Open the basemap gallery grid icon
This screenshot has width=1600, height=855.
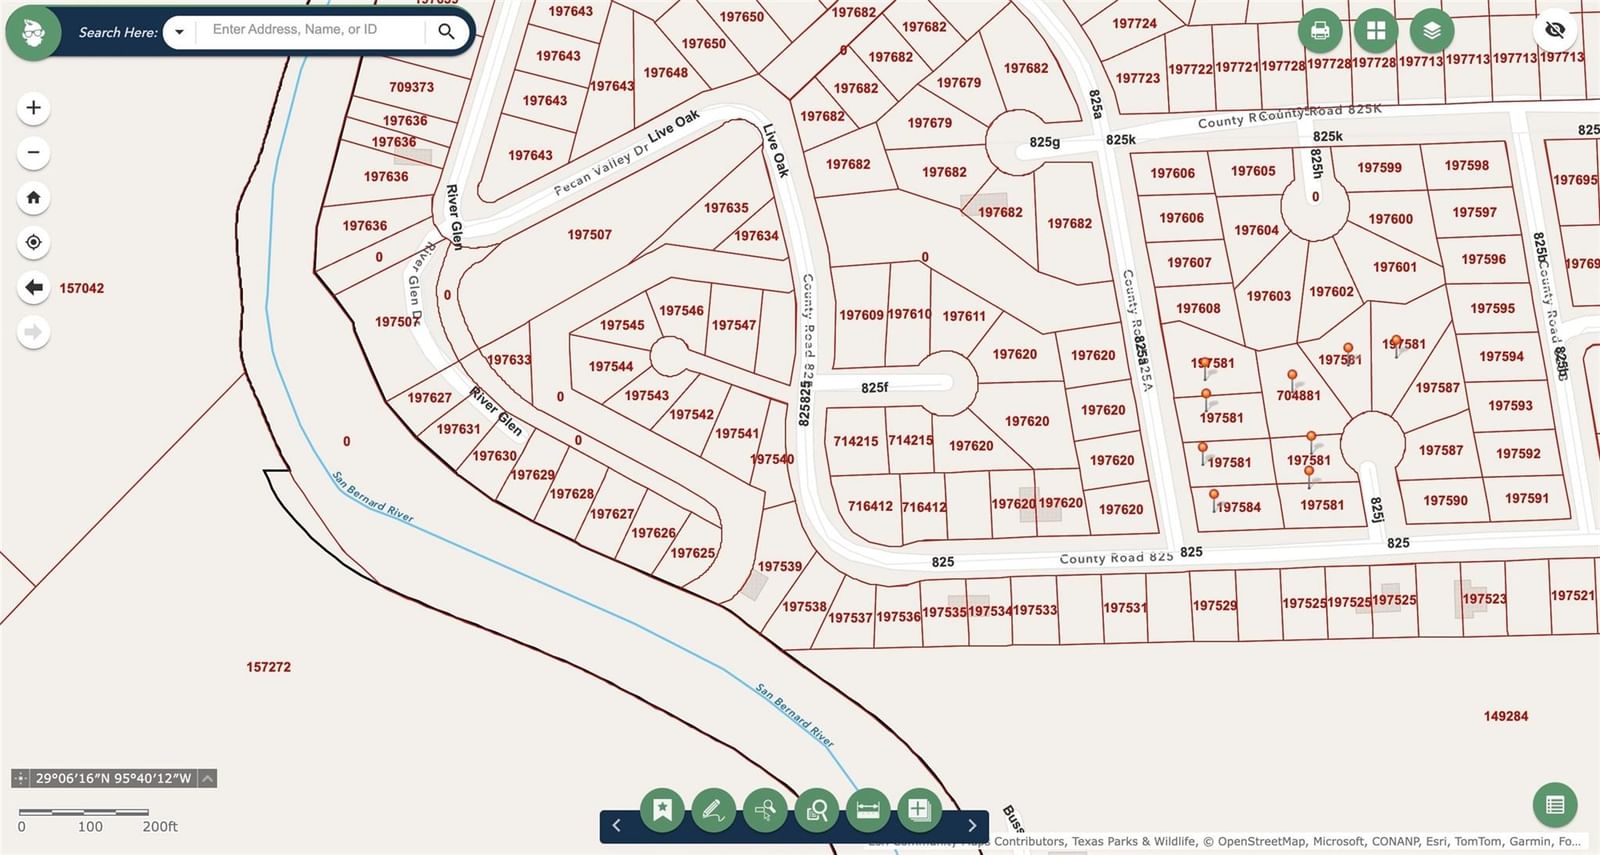[1376, 31]
